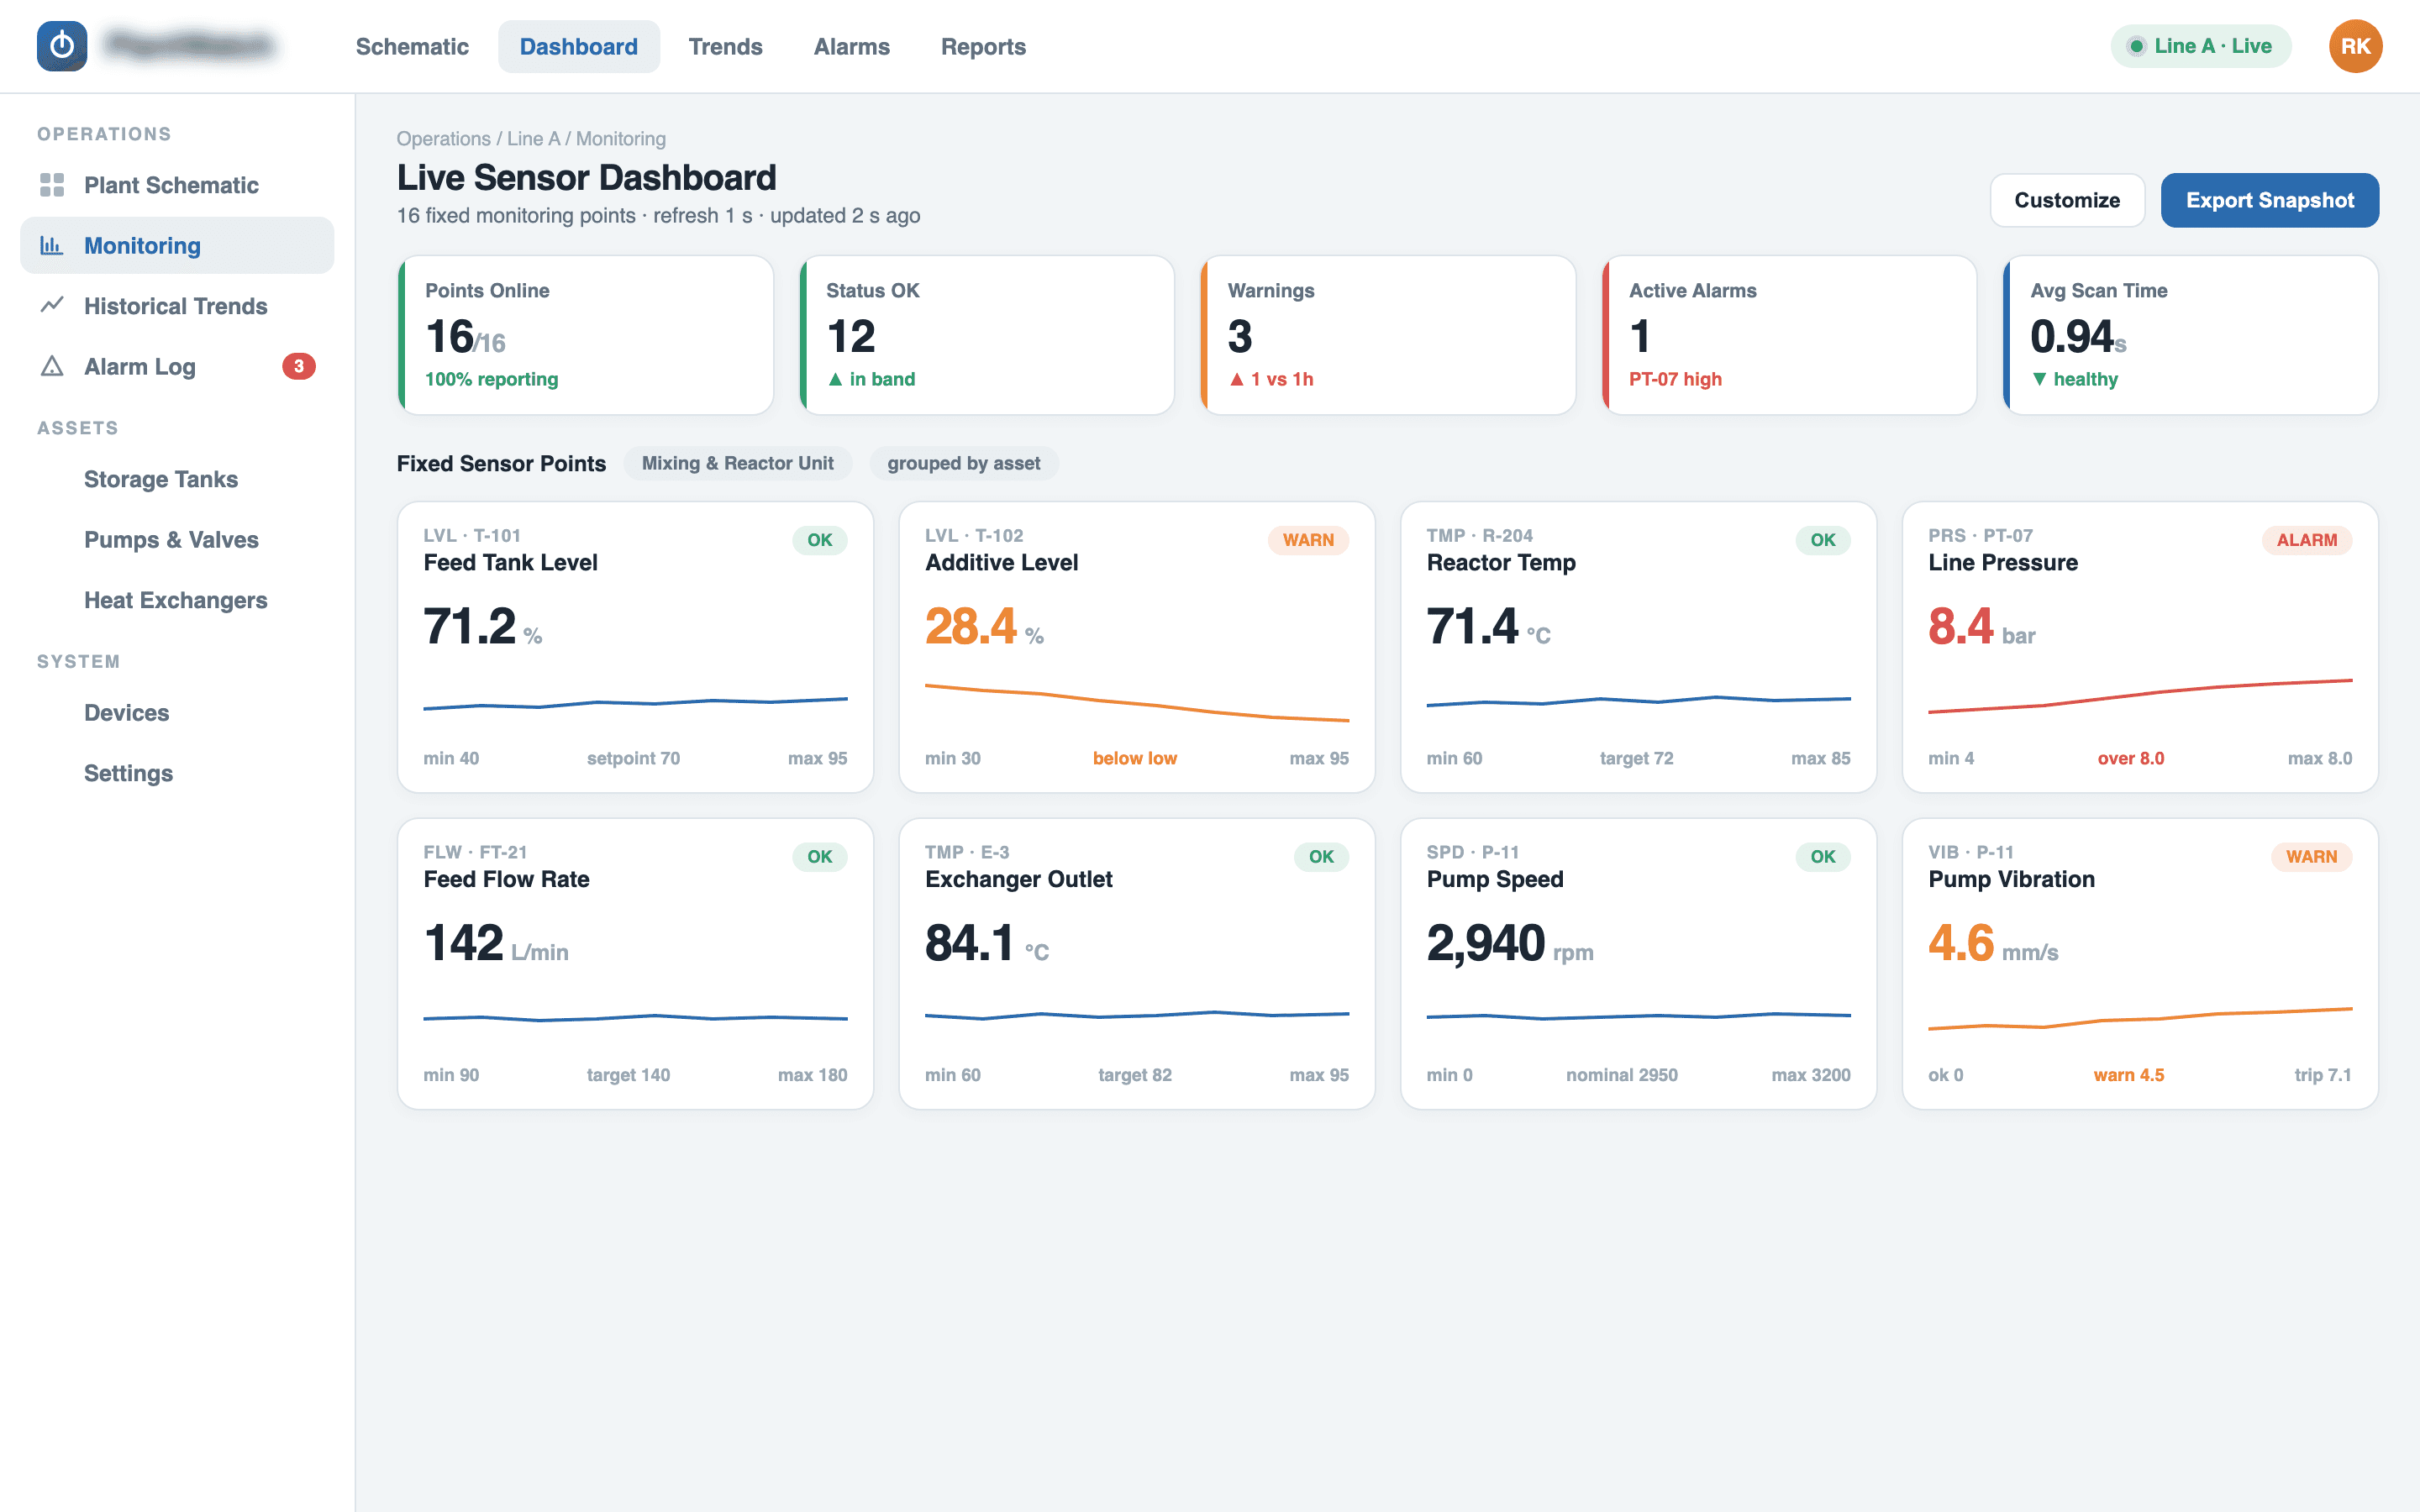Click the red 3 alarm badge
Image resolution: width=2420 pixels, height=1512 pixels.
tap(298, 366)
